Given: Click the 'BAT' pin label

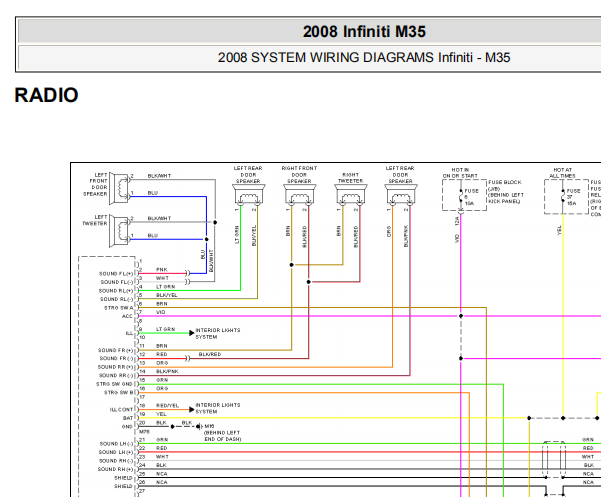Looking at the screenshot, I should point(128,418).
